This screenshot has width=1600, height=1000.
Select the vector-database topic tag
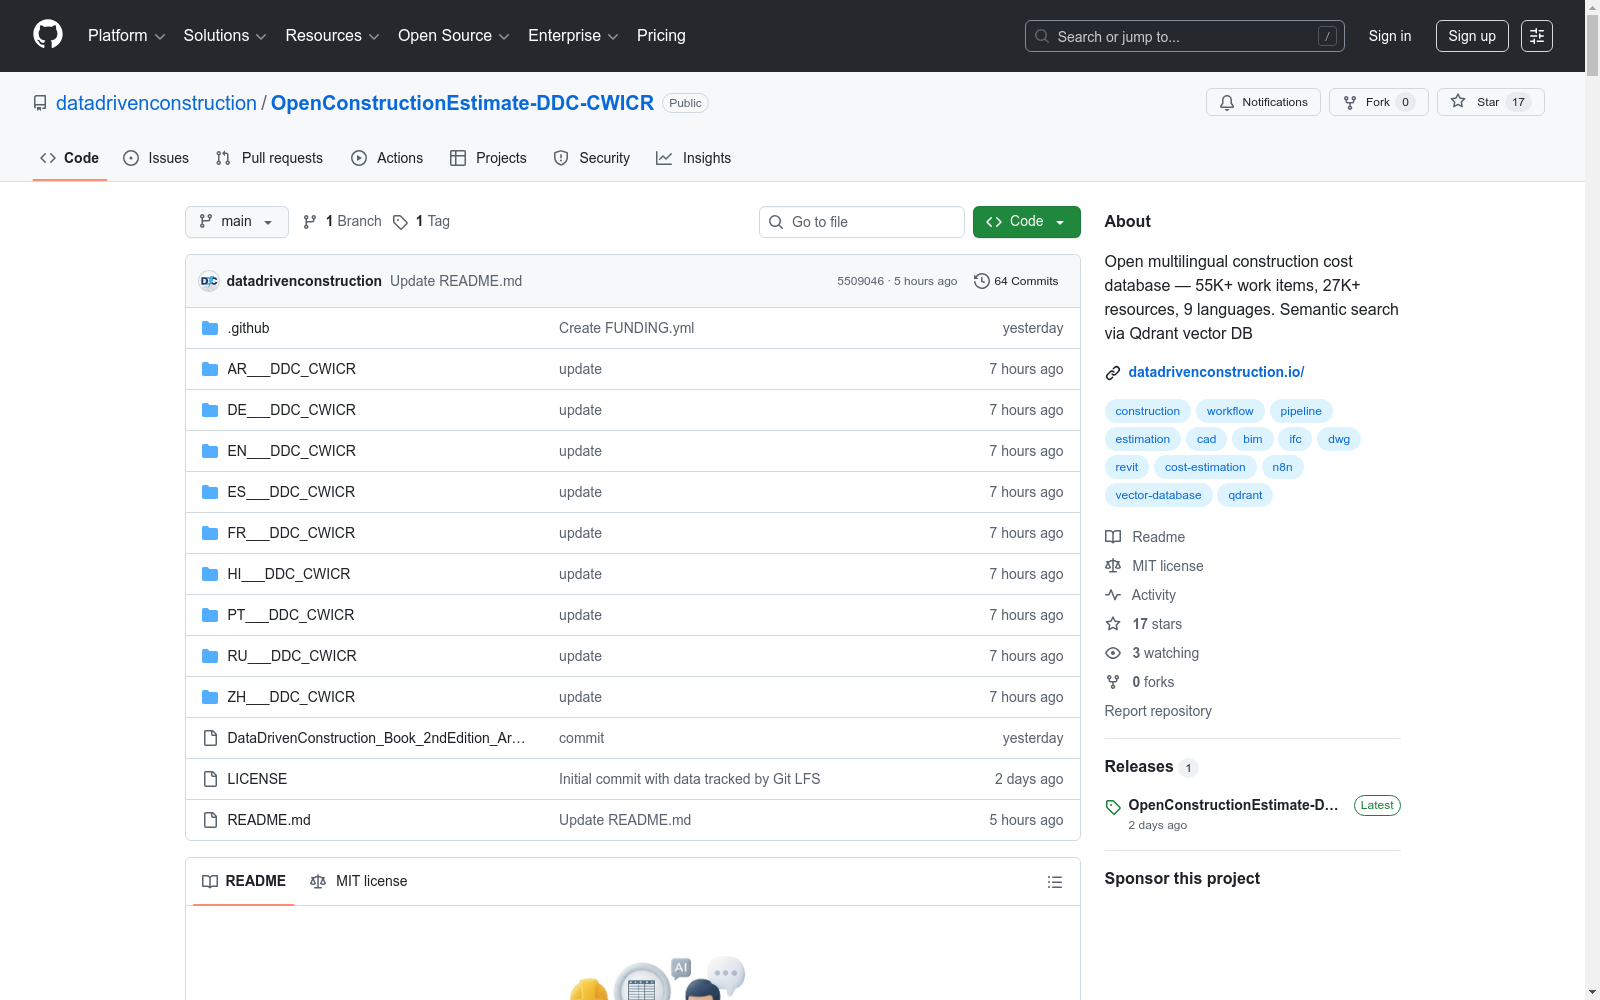pos(1158,495)
